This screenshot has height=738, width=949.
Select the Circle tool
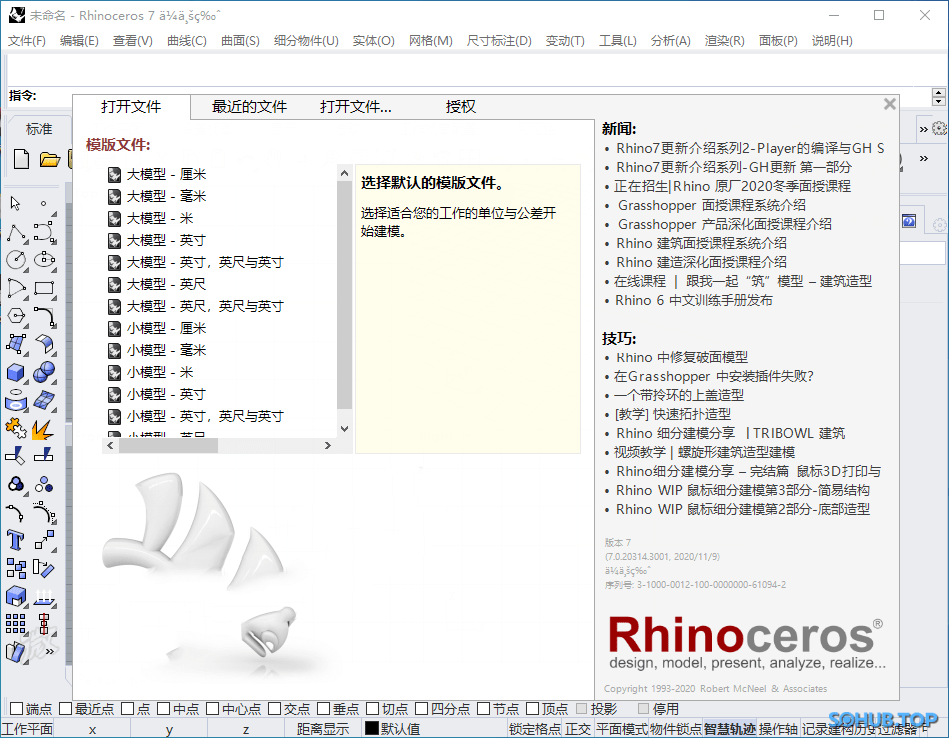coord(16,260)
